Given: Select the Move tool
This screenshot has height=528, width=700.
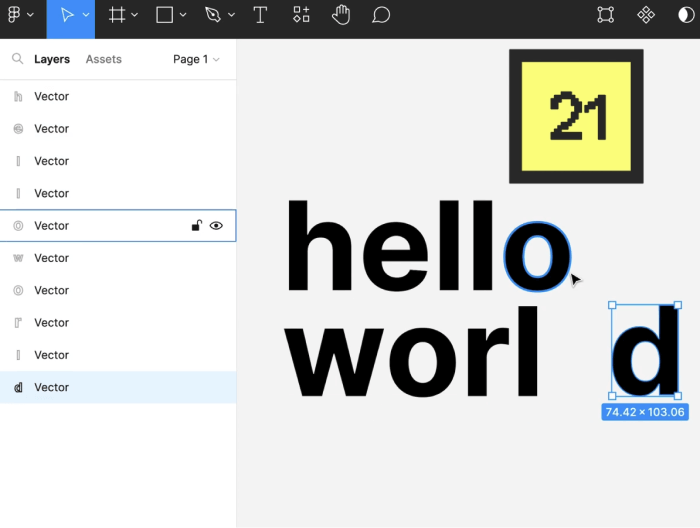Looking at the screenshot, I should [66, 15].
